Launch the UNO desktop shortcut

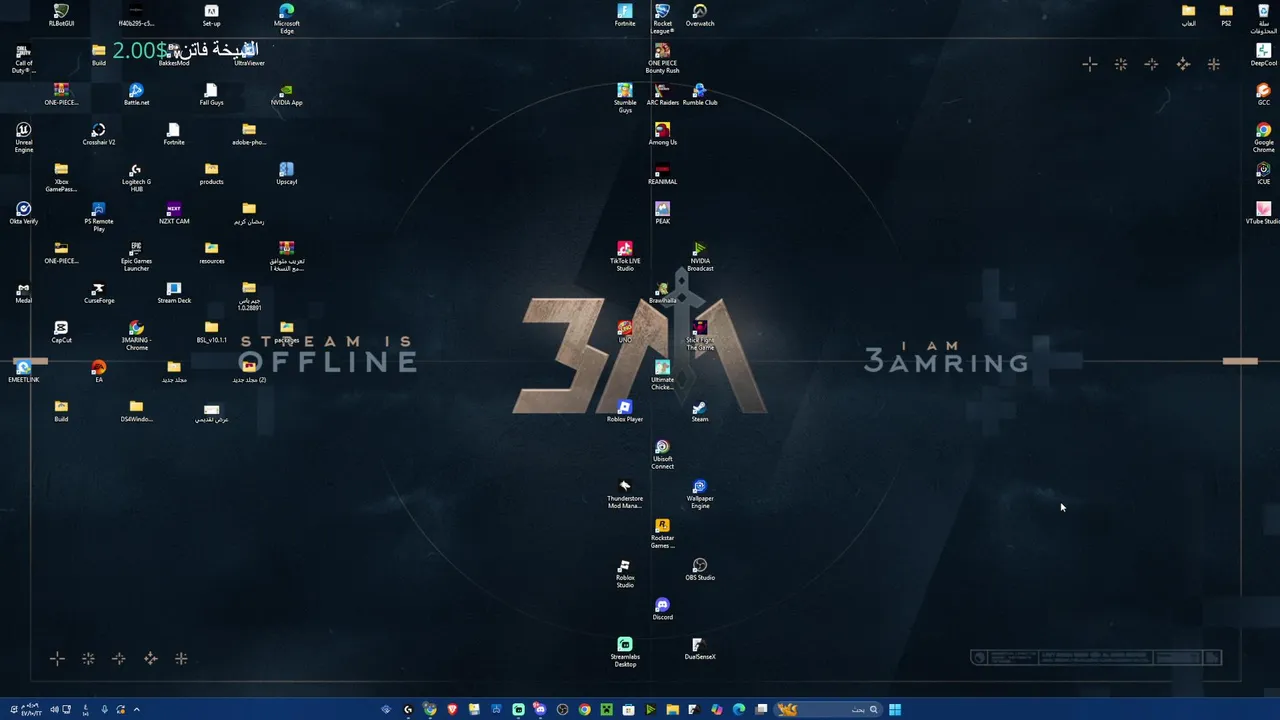(x=625, y=332)
